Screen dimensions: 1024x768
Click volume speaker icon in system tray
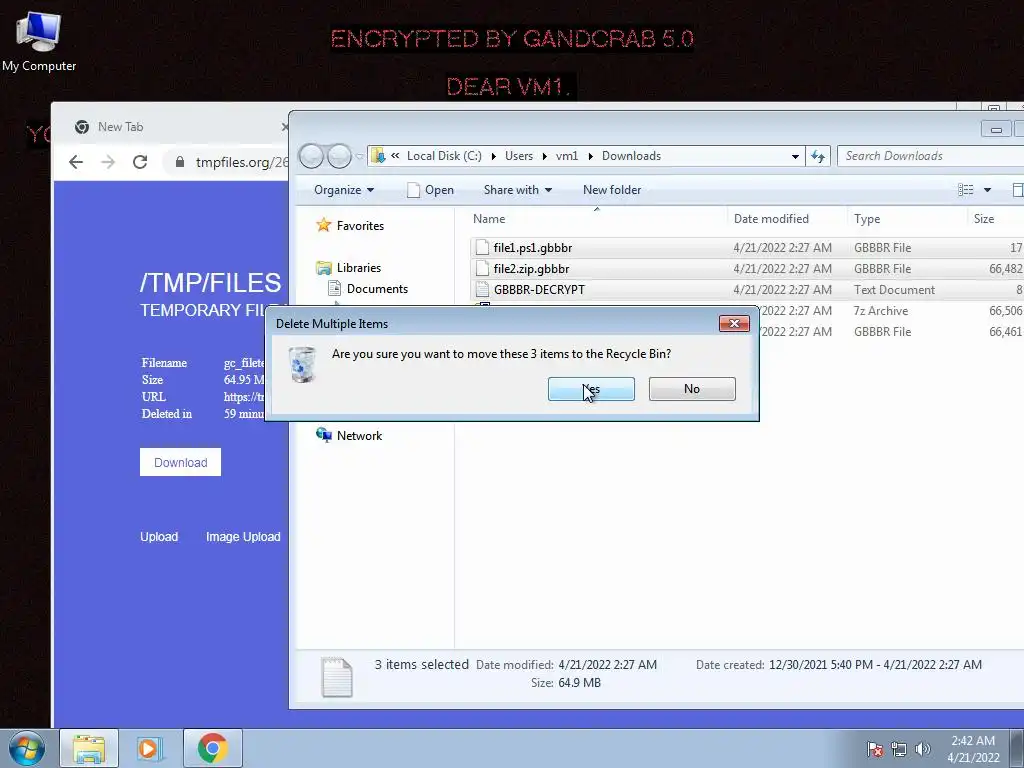pyautogui.click(x=923, y=749)
